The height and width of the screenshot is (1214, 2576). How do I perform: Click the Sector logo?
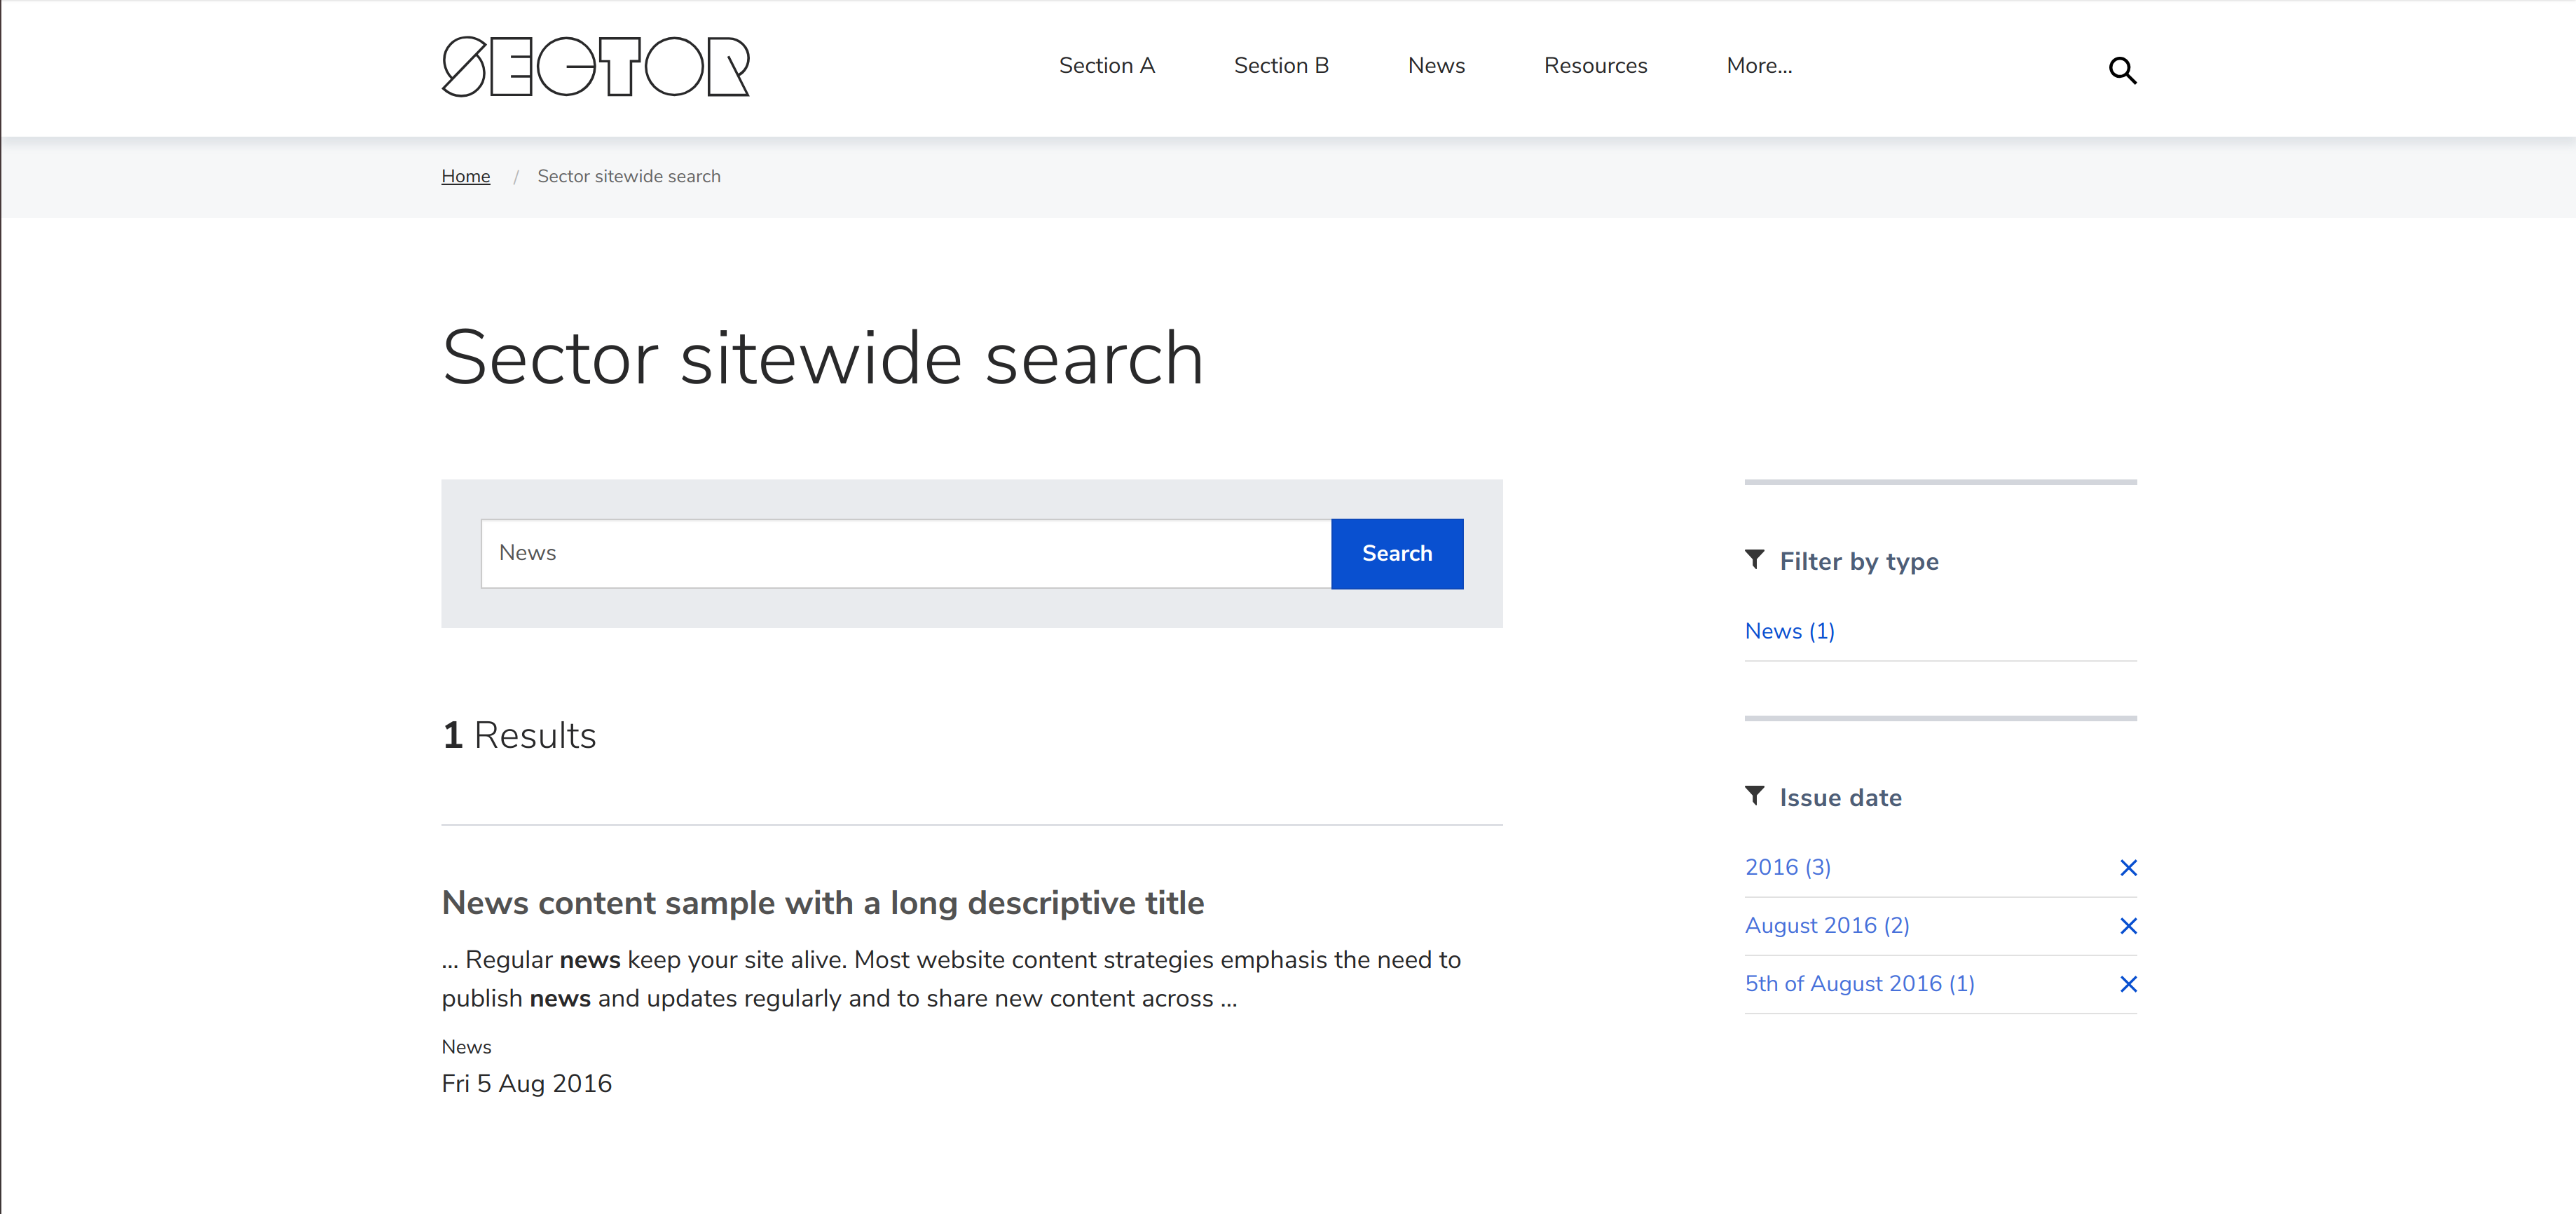596,67
